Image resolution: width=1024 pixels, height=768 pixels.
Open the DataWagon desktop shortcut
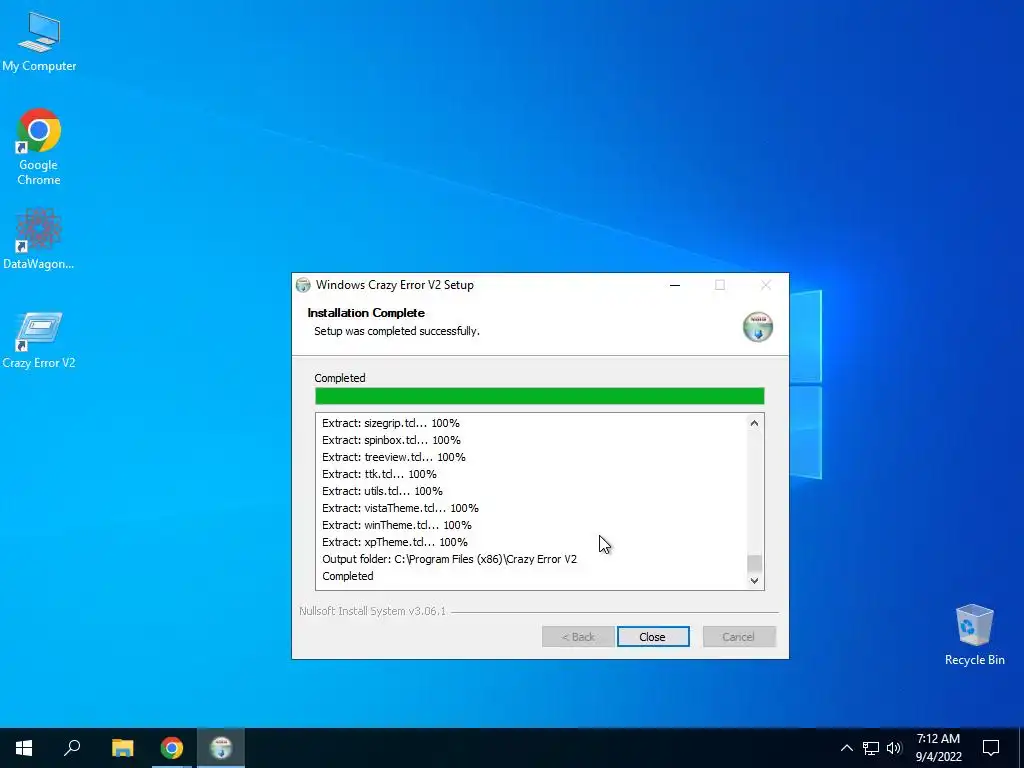click(39, 238)
